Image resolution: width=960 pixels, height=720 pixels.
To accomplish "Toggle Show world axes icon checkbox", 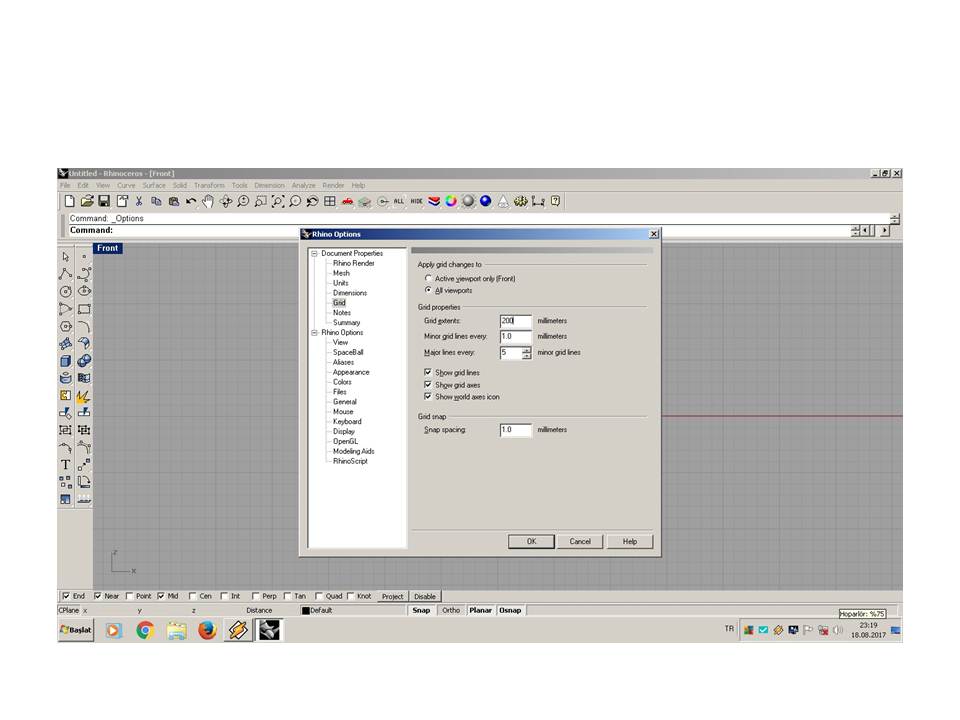I will (428, 397).
